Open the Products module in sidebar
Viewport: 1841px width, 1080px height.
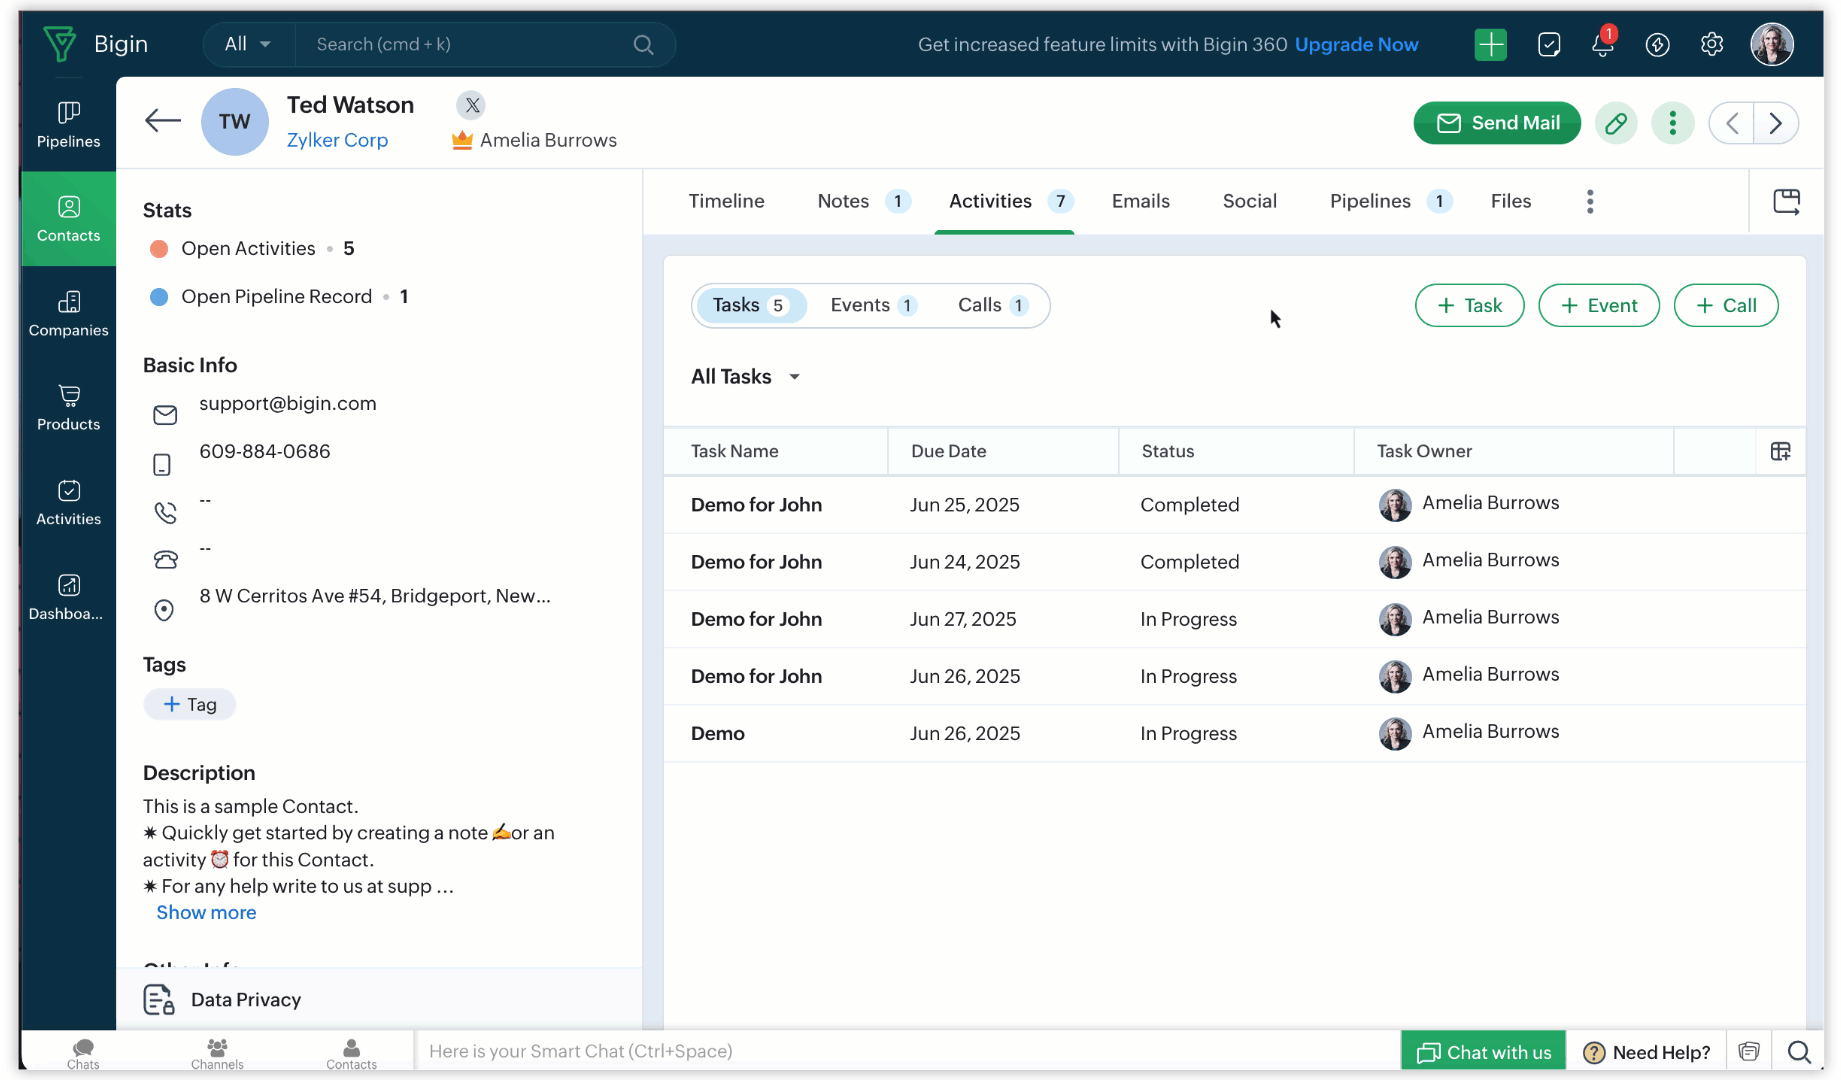[x=68, y=408]
